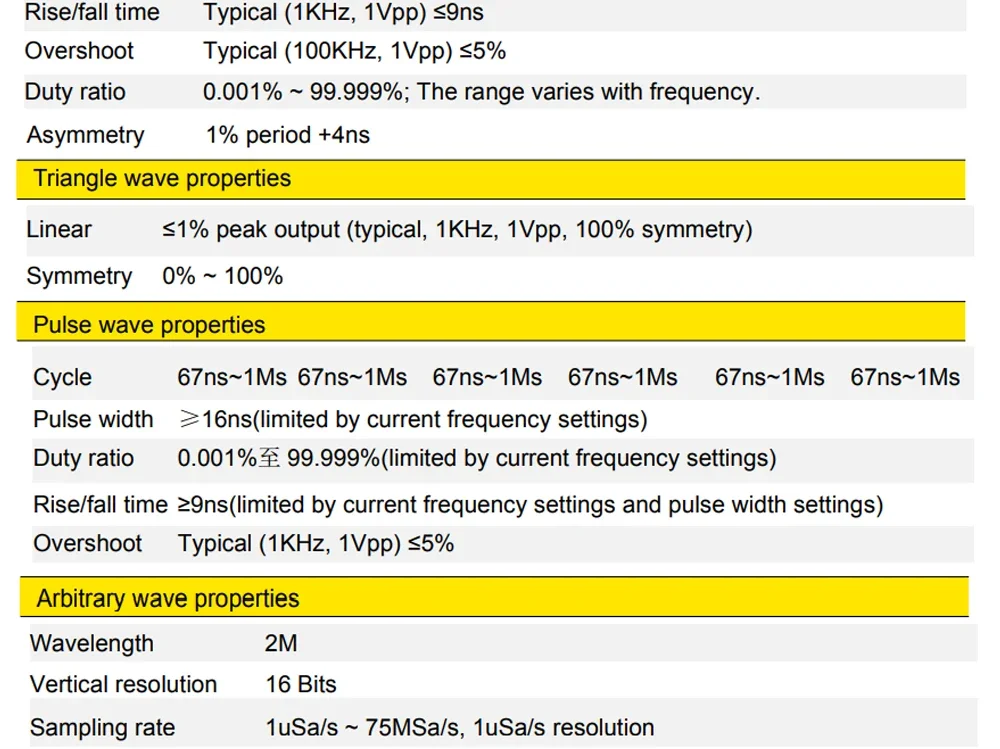Image resolution: width=1000 pixels, height=749 pixels.
Task: Click the Overshoot Typical (1KHz, 1Vpp) value
Action: pyautogui.click(x=316, y=544)
